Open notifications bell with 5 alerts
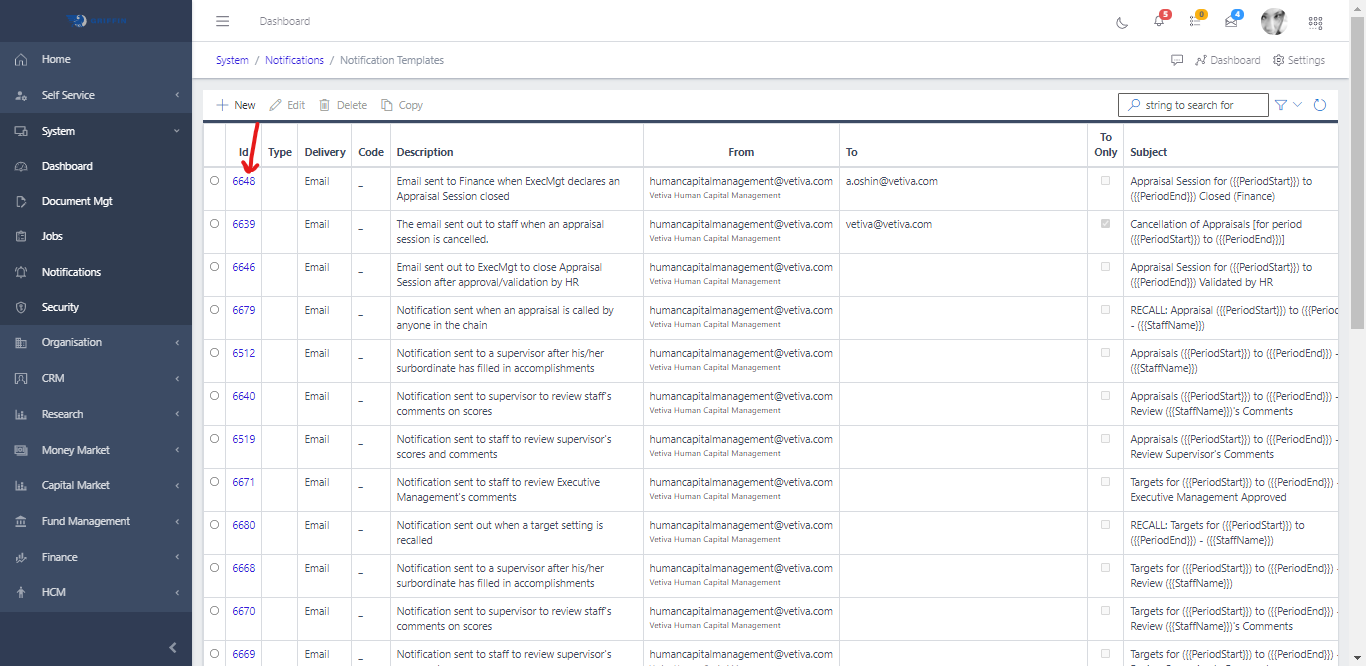Viewport: 1366px width, 666px height. point(1158,21)
